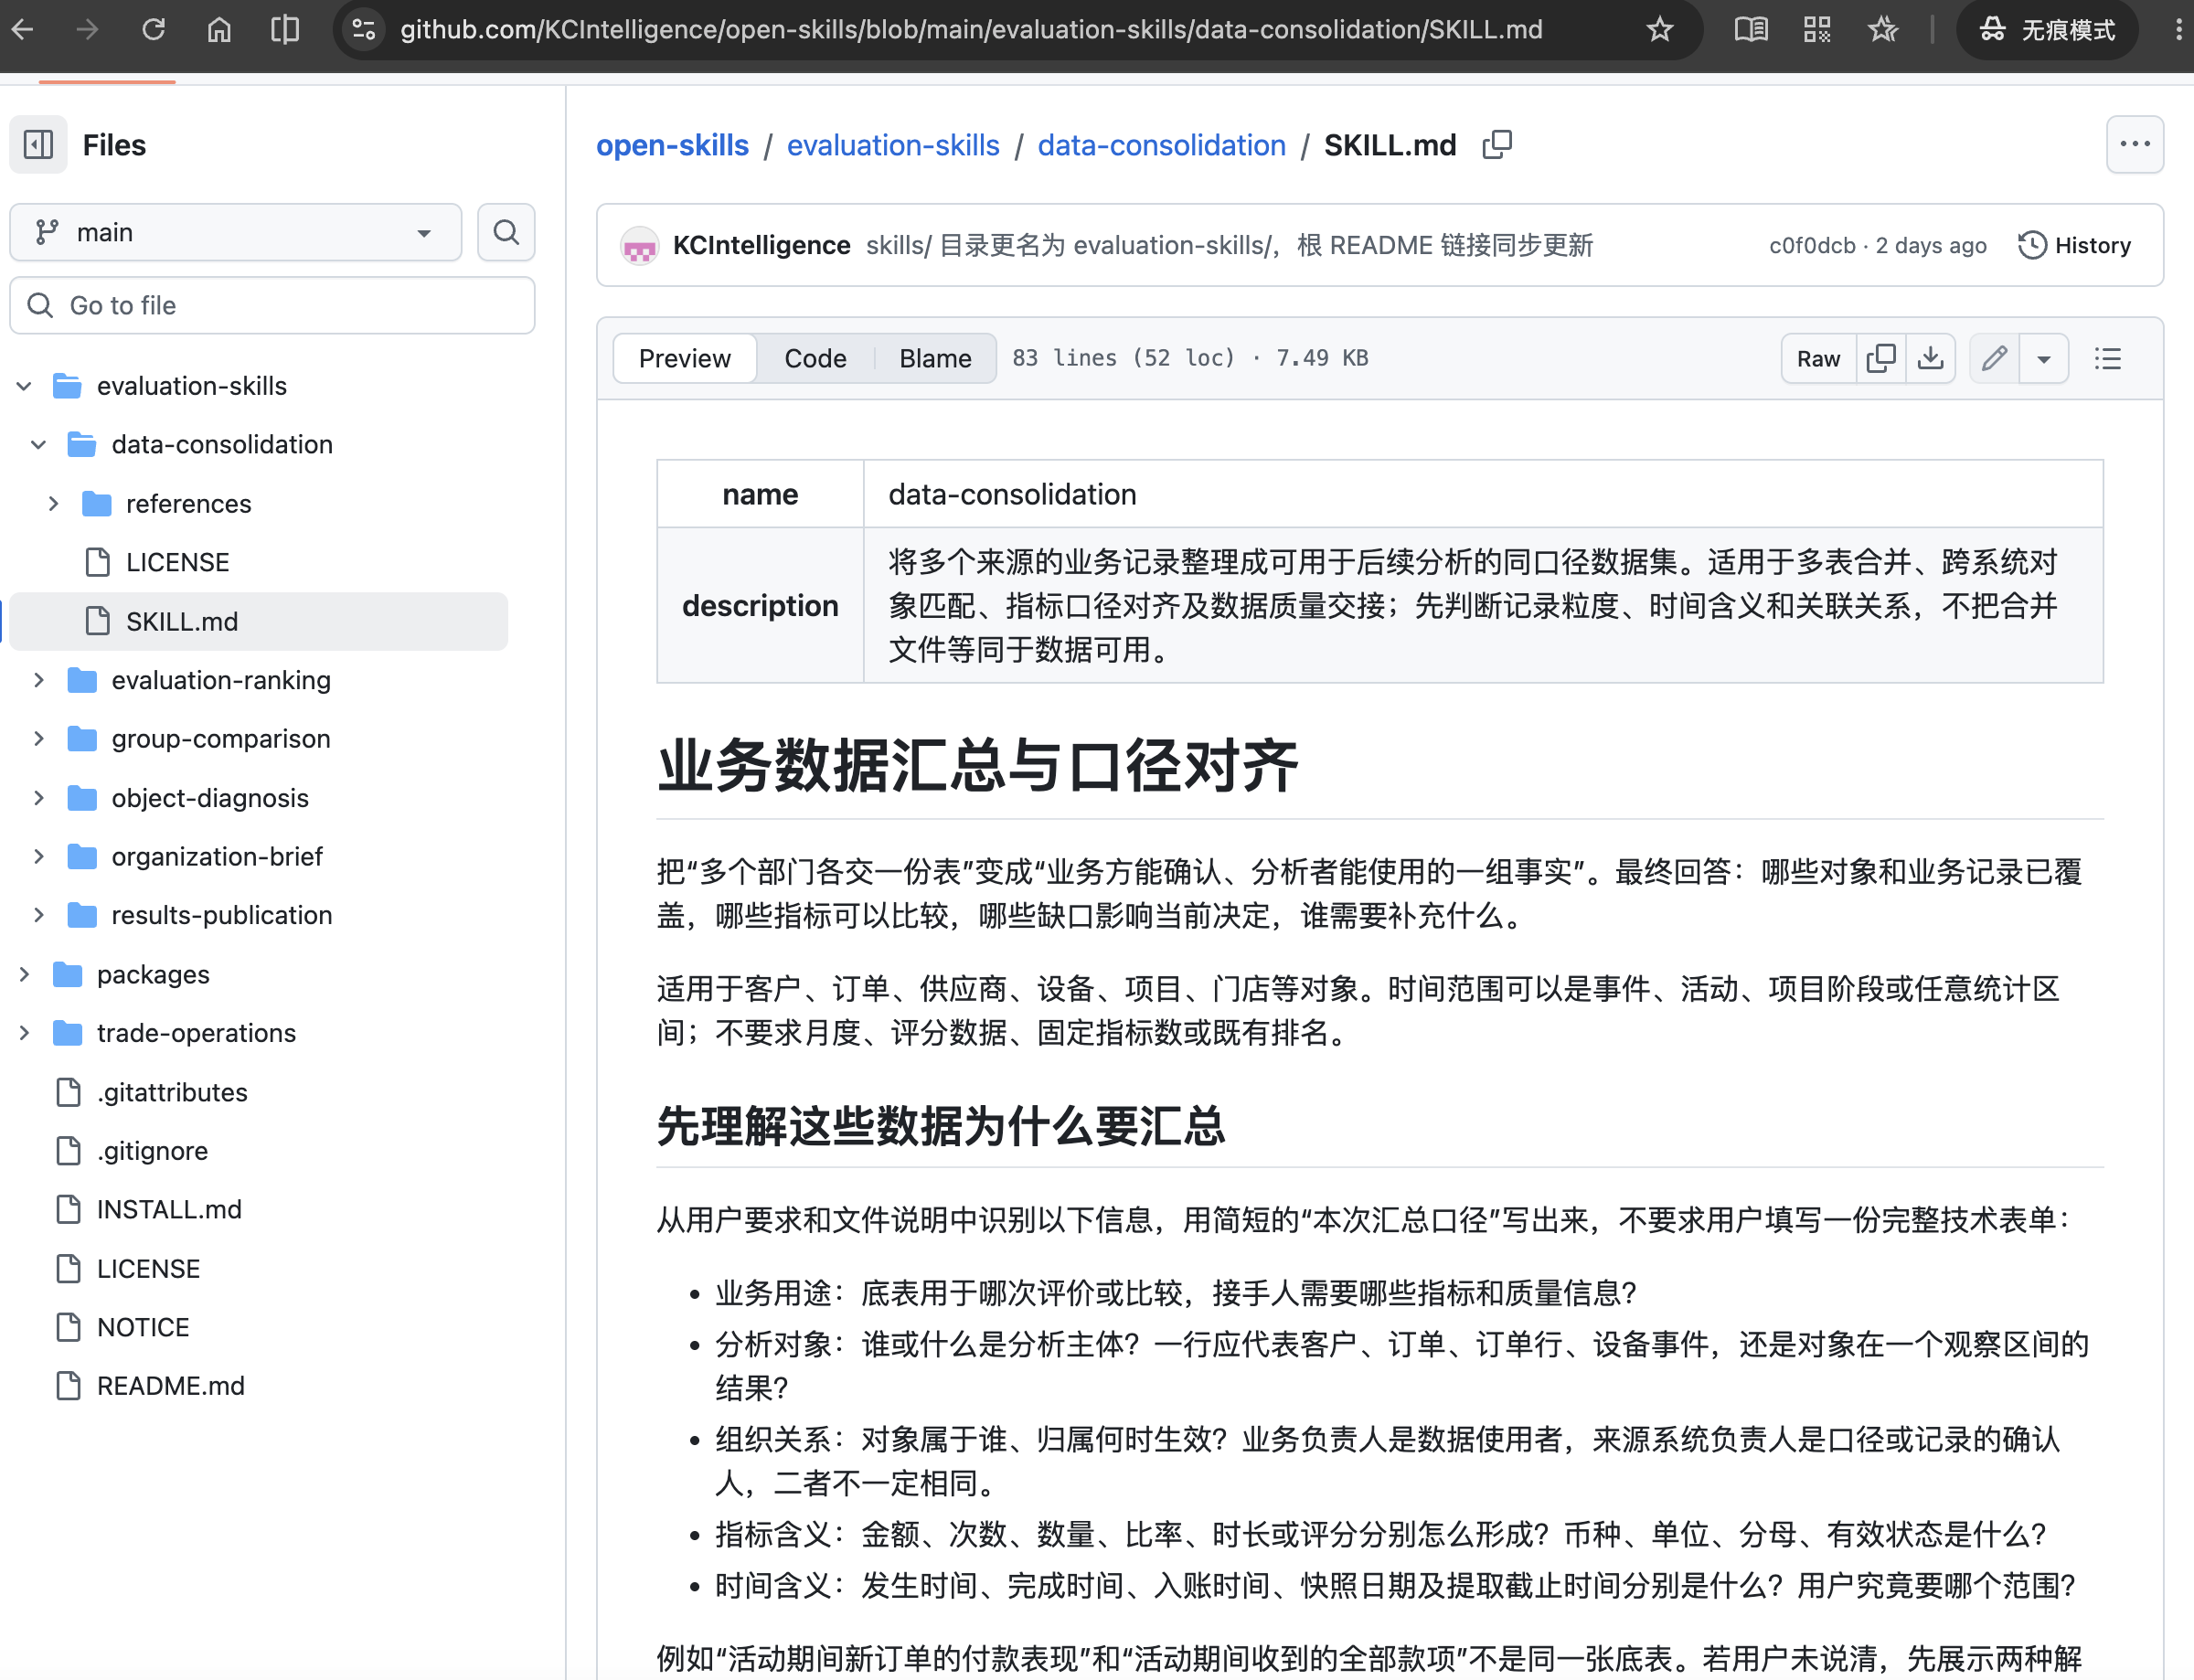The image size is (2194, 1680).
Task: Expand the trade-operations folder
Action: point(24,1033)
